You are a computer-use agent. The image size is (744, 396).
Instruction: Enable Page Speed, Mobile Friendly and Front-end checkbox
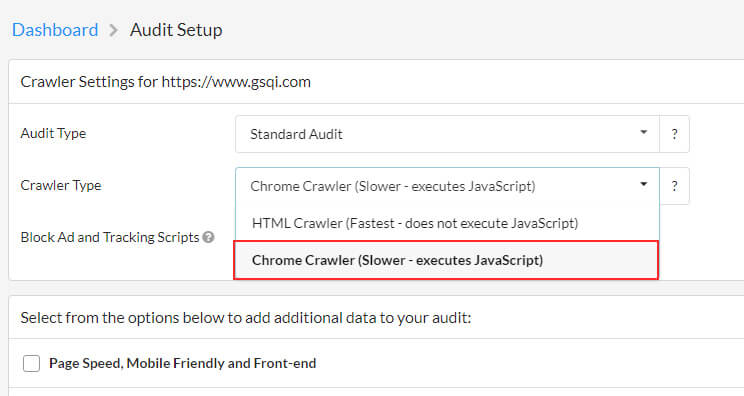click(32, 364)
